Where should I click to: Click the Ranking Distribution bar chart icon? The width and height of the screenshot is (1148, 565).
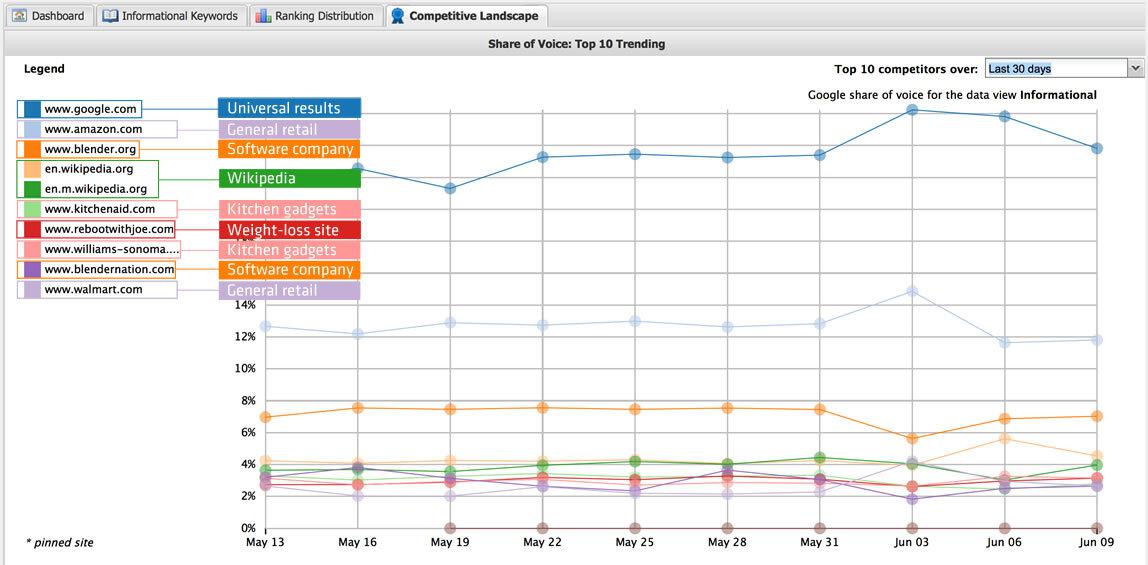coord(262,16)
